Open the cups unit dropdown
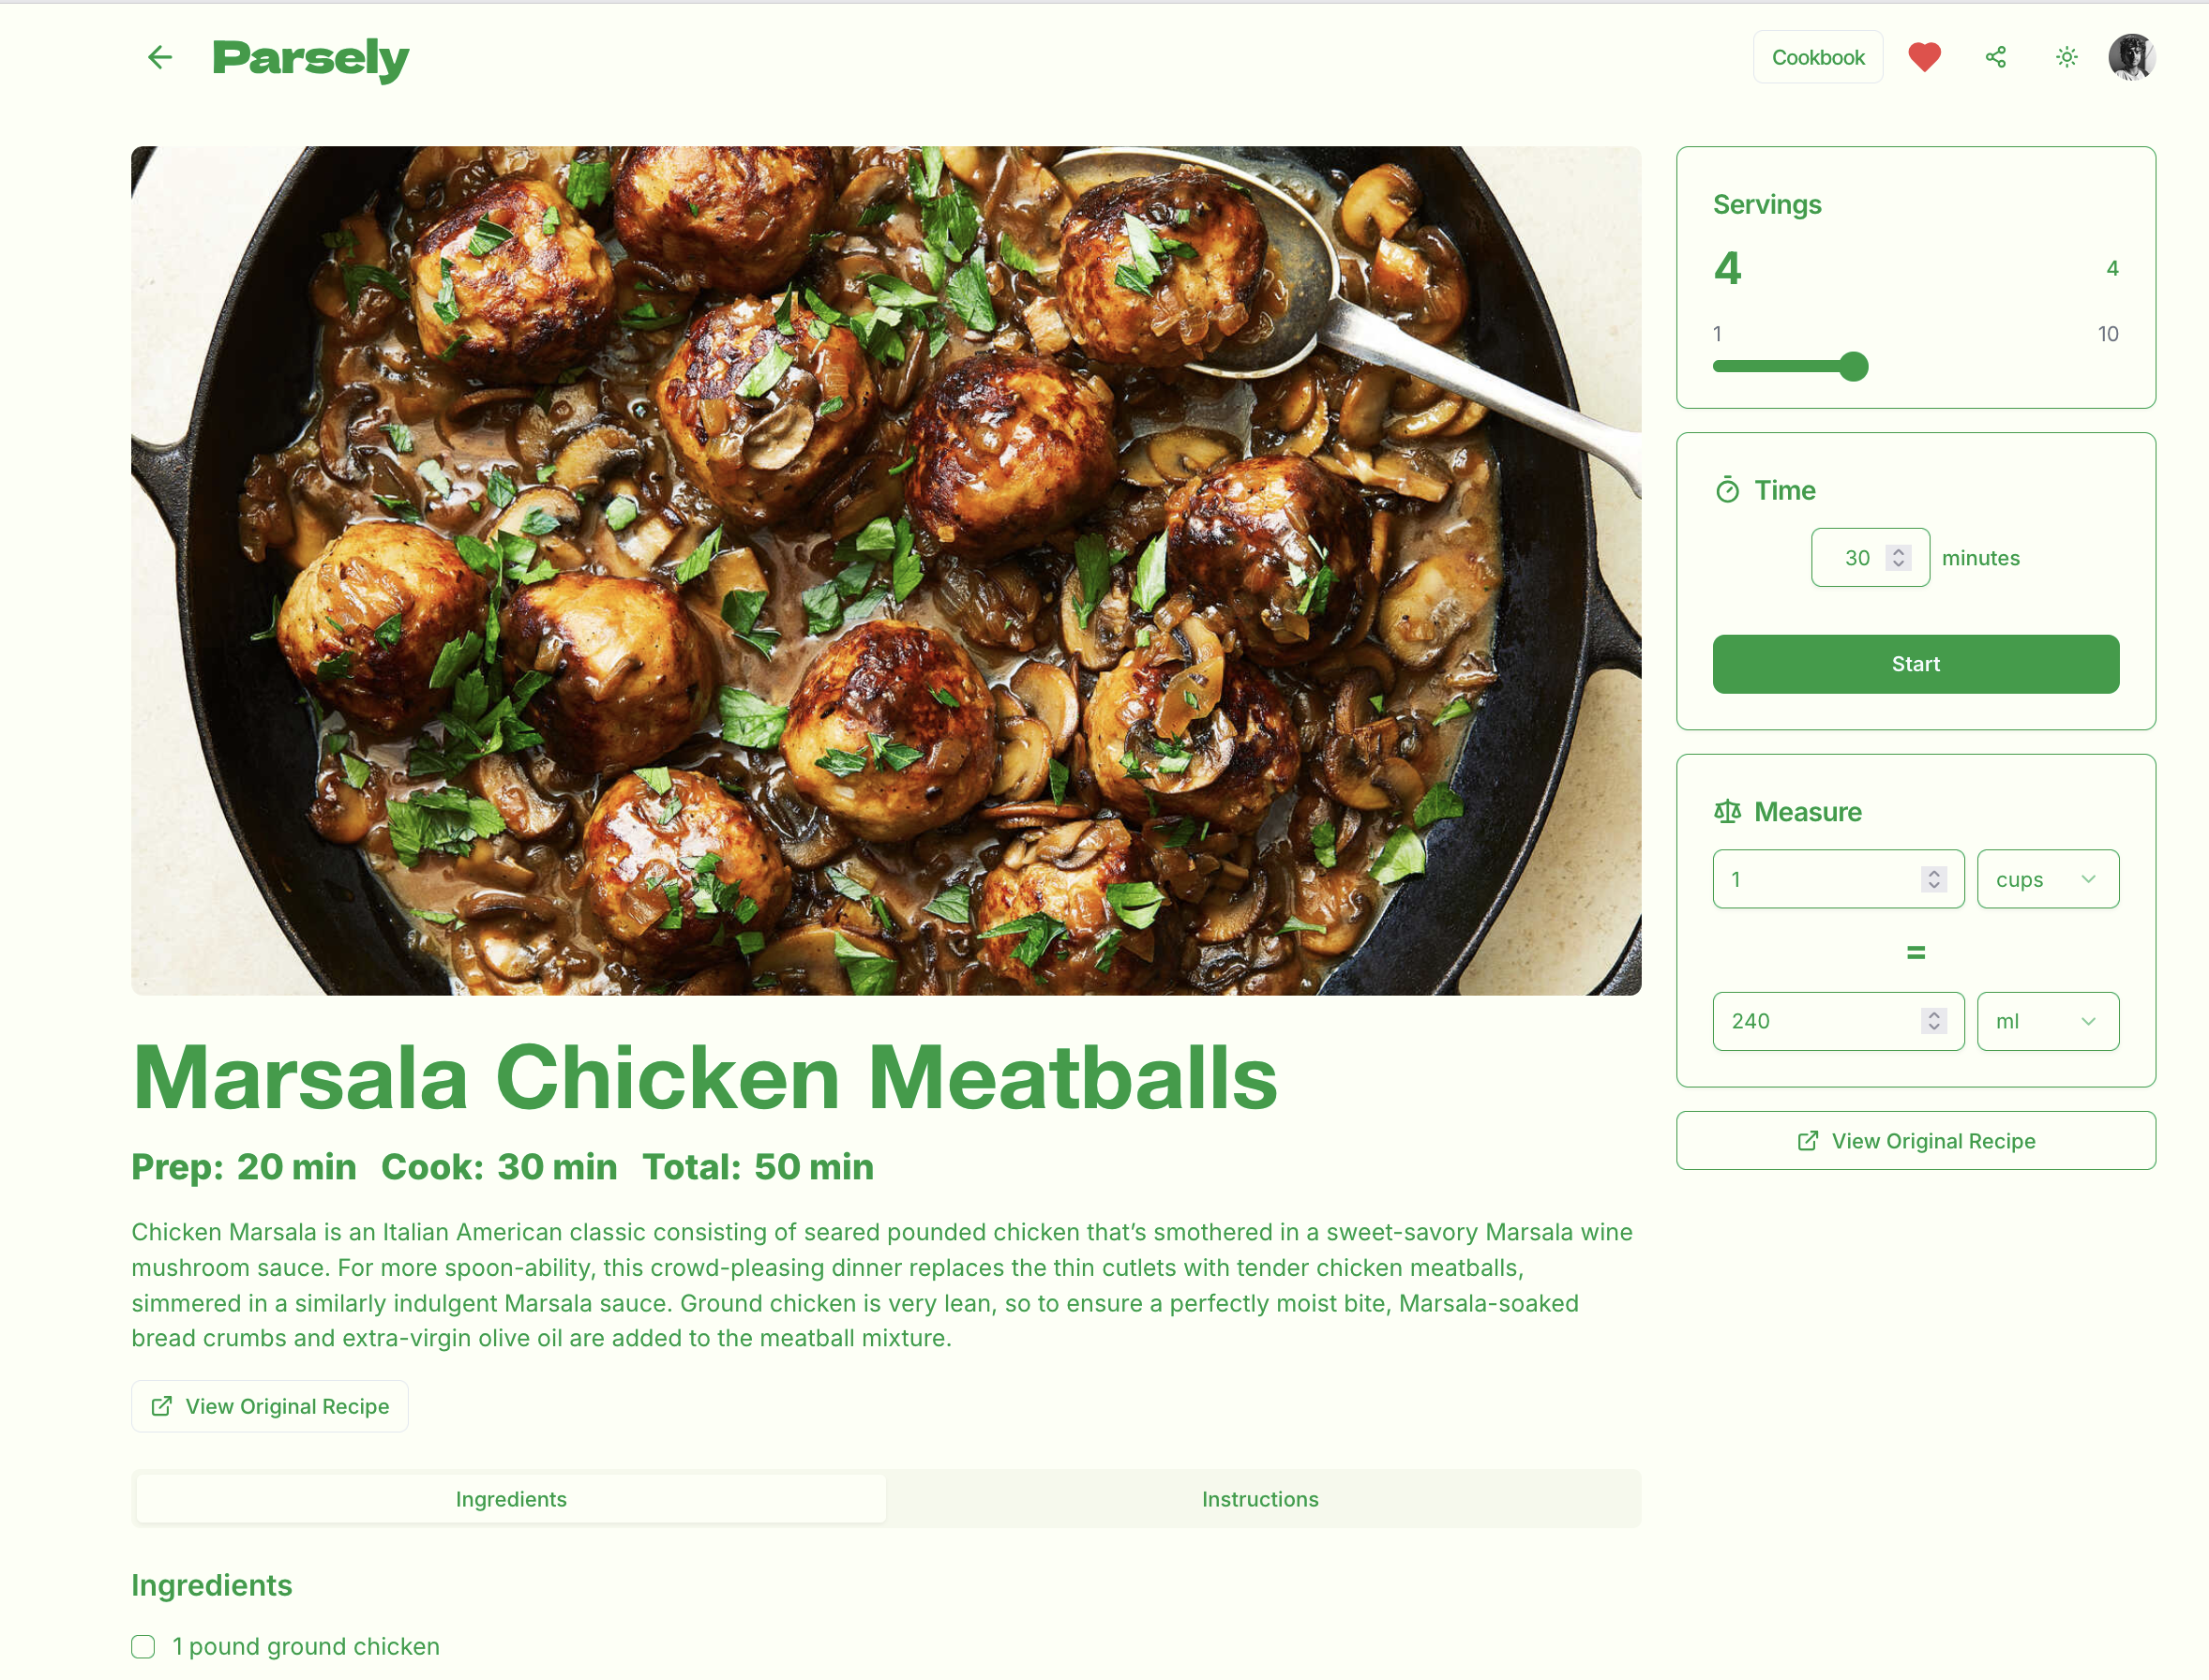Image resolution: width=2209 pixels, height=1680 pixels. 2047,879
